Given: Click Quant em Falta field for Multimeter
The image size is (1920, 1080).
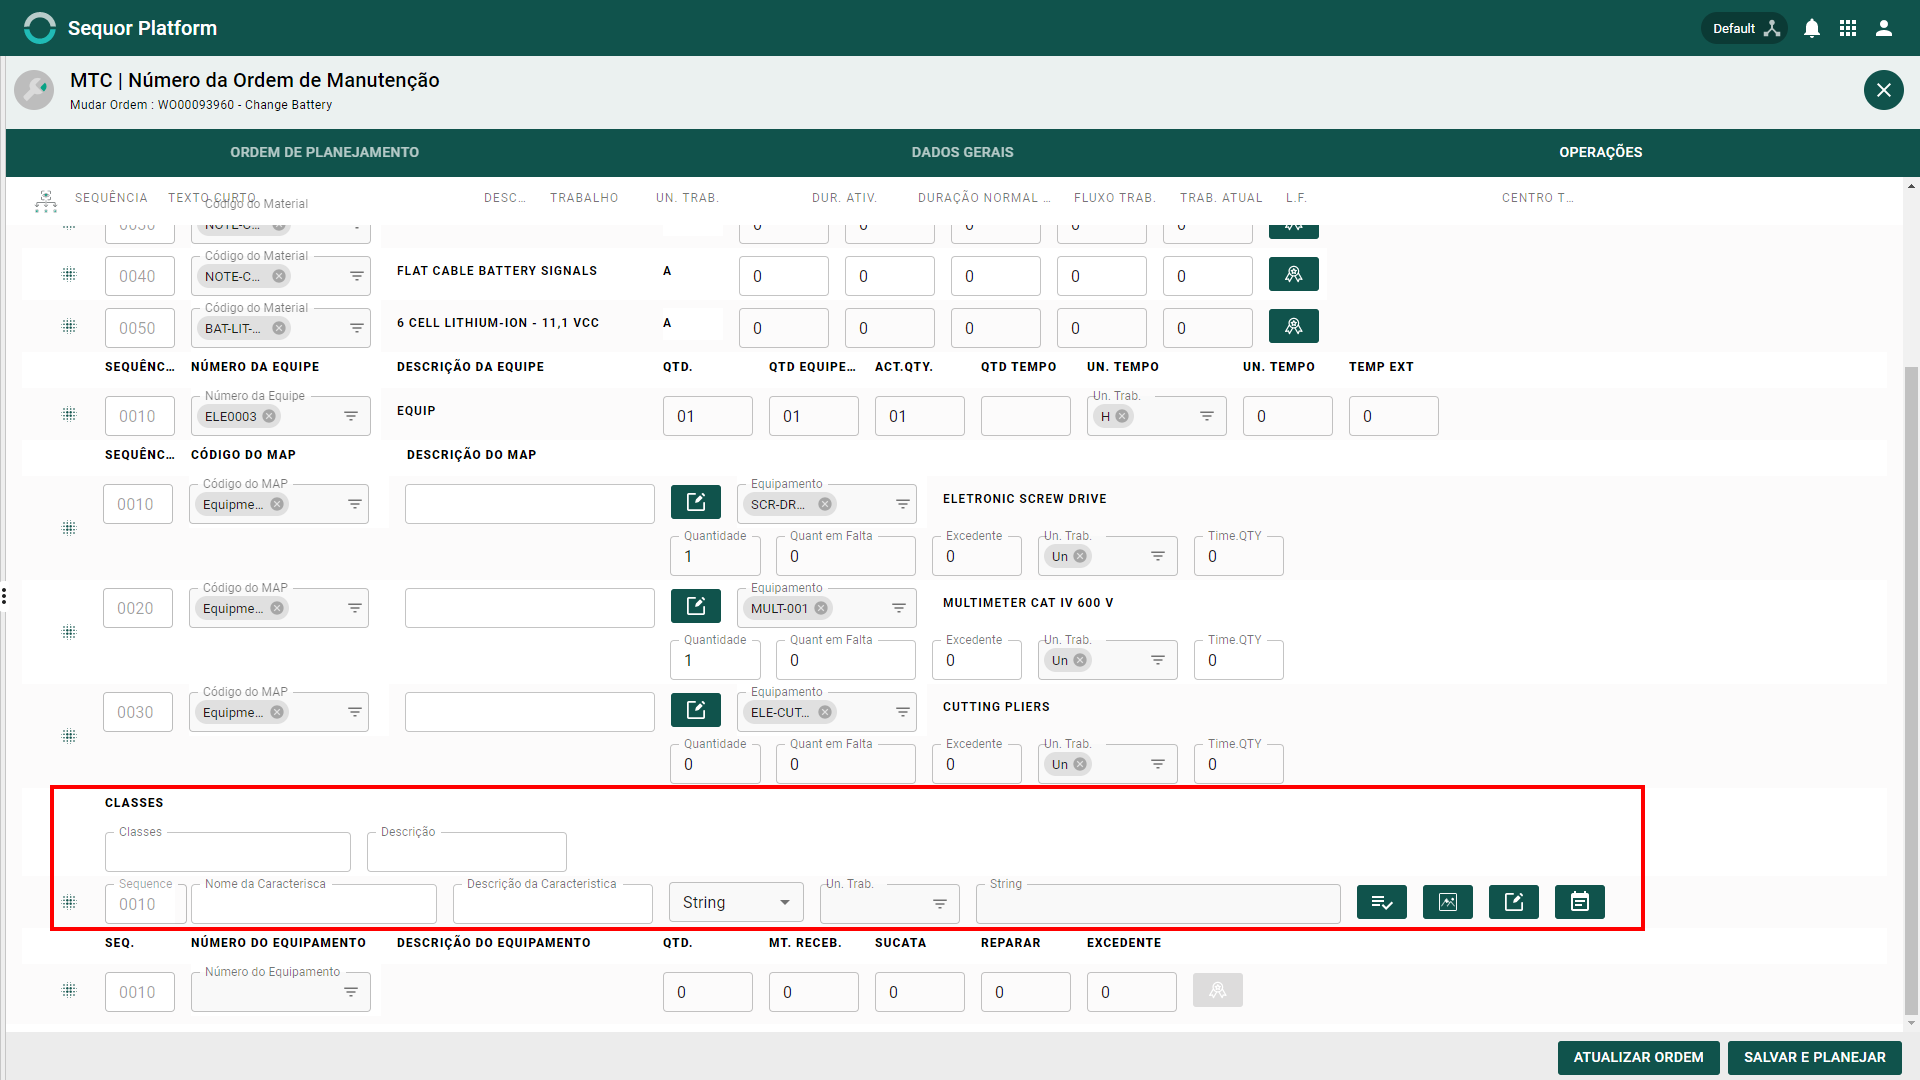Looking at the screenshot, I should (x=846, y=660).
